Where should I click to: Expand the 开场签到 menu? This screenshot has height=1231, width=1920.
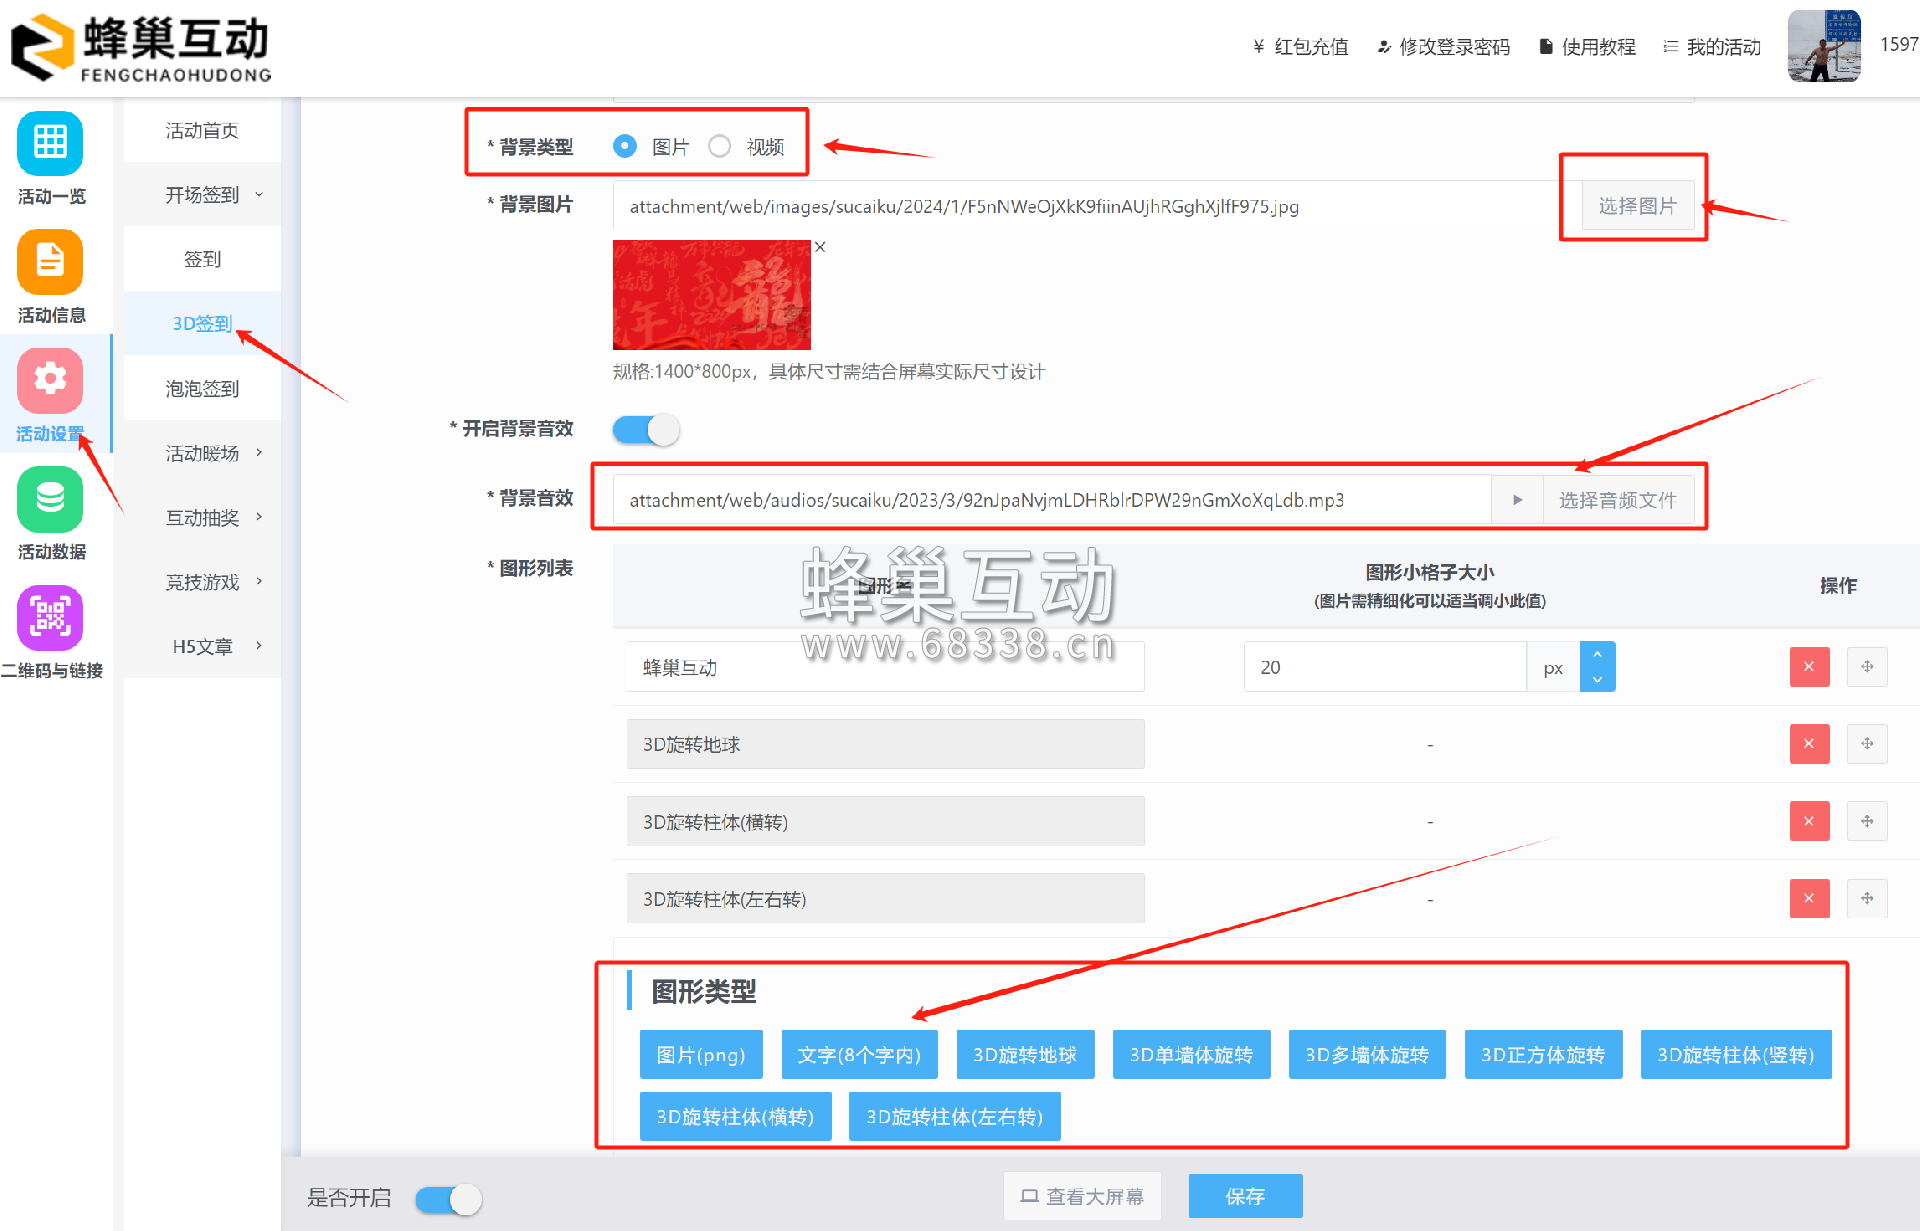click(212, 195)
